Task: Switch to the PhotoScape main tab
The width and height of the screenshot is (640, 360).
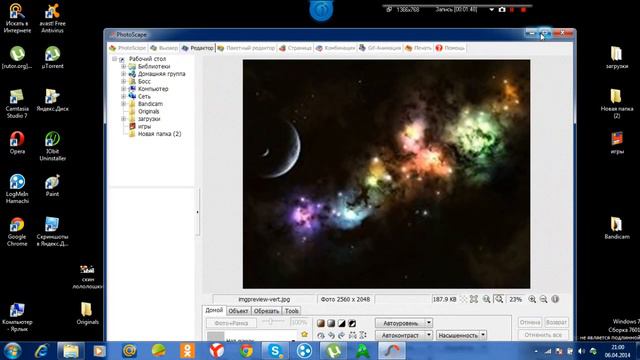Action: [x=127, y=48]
